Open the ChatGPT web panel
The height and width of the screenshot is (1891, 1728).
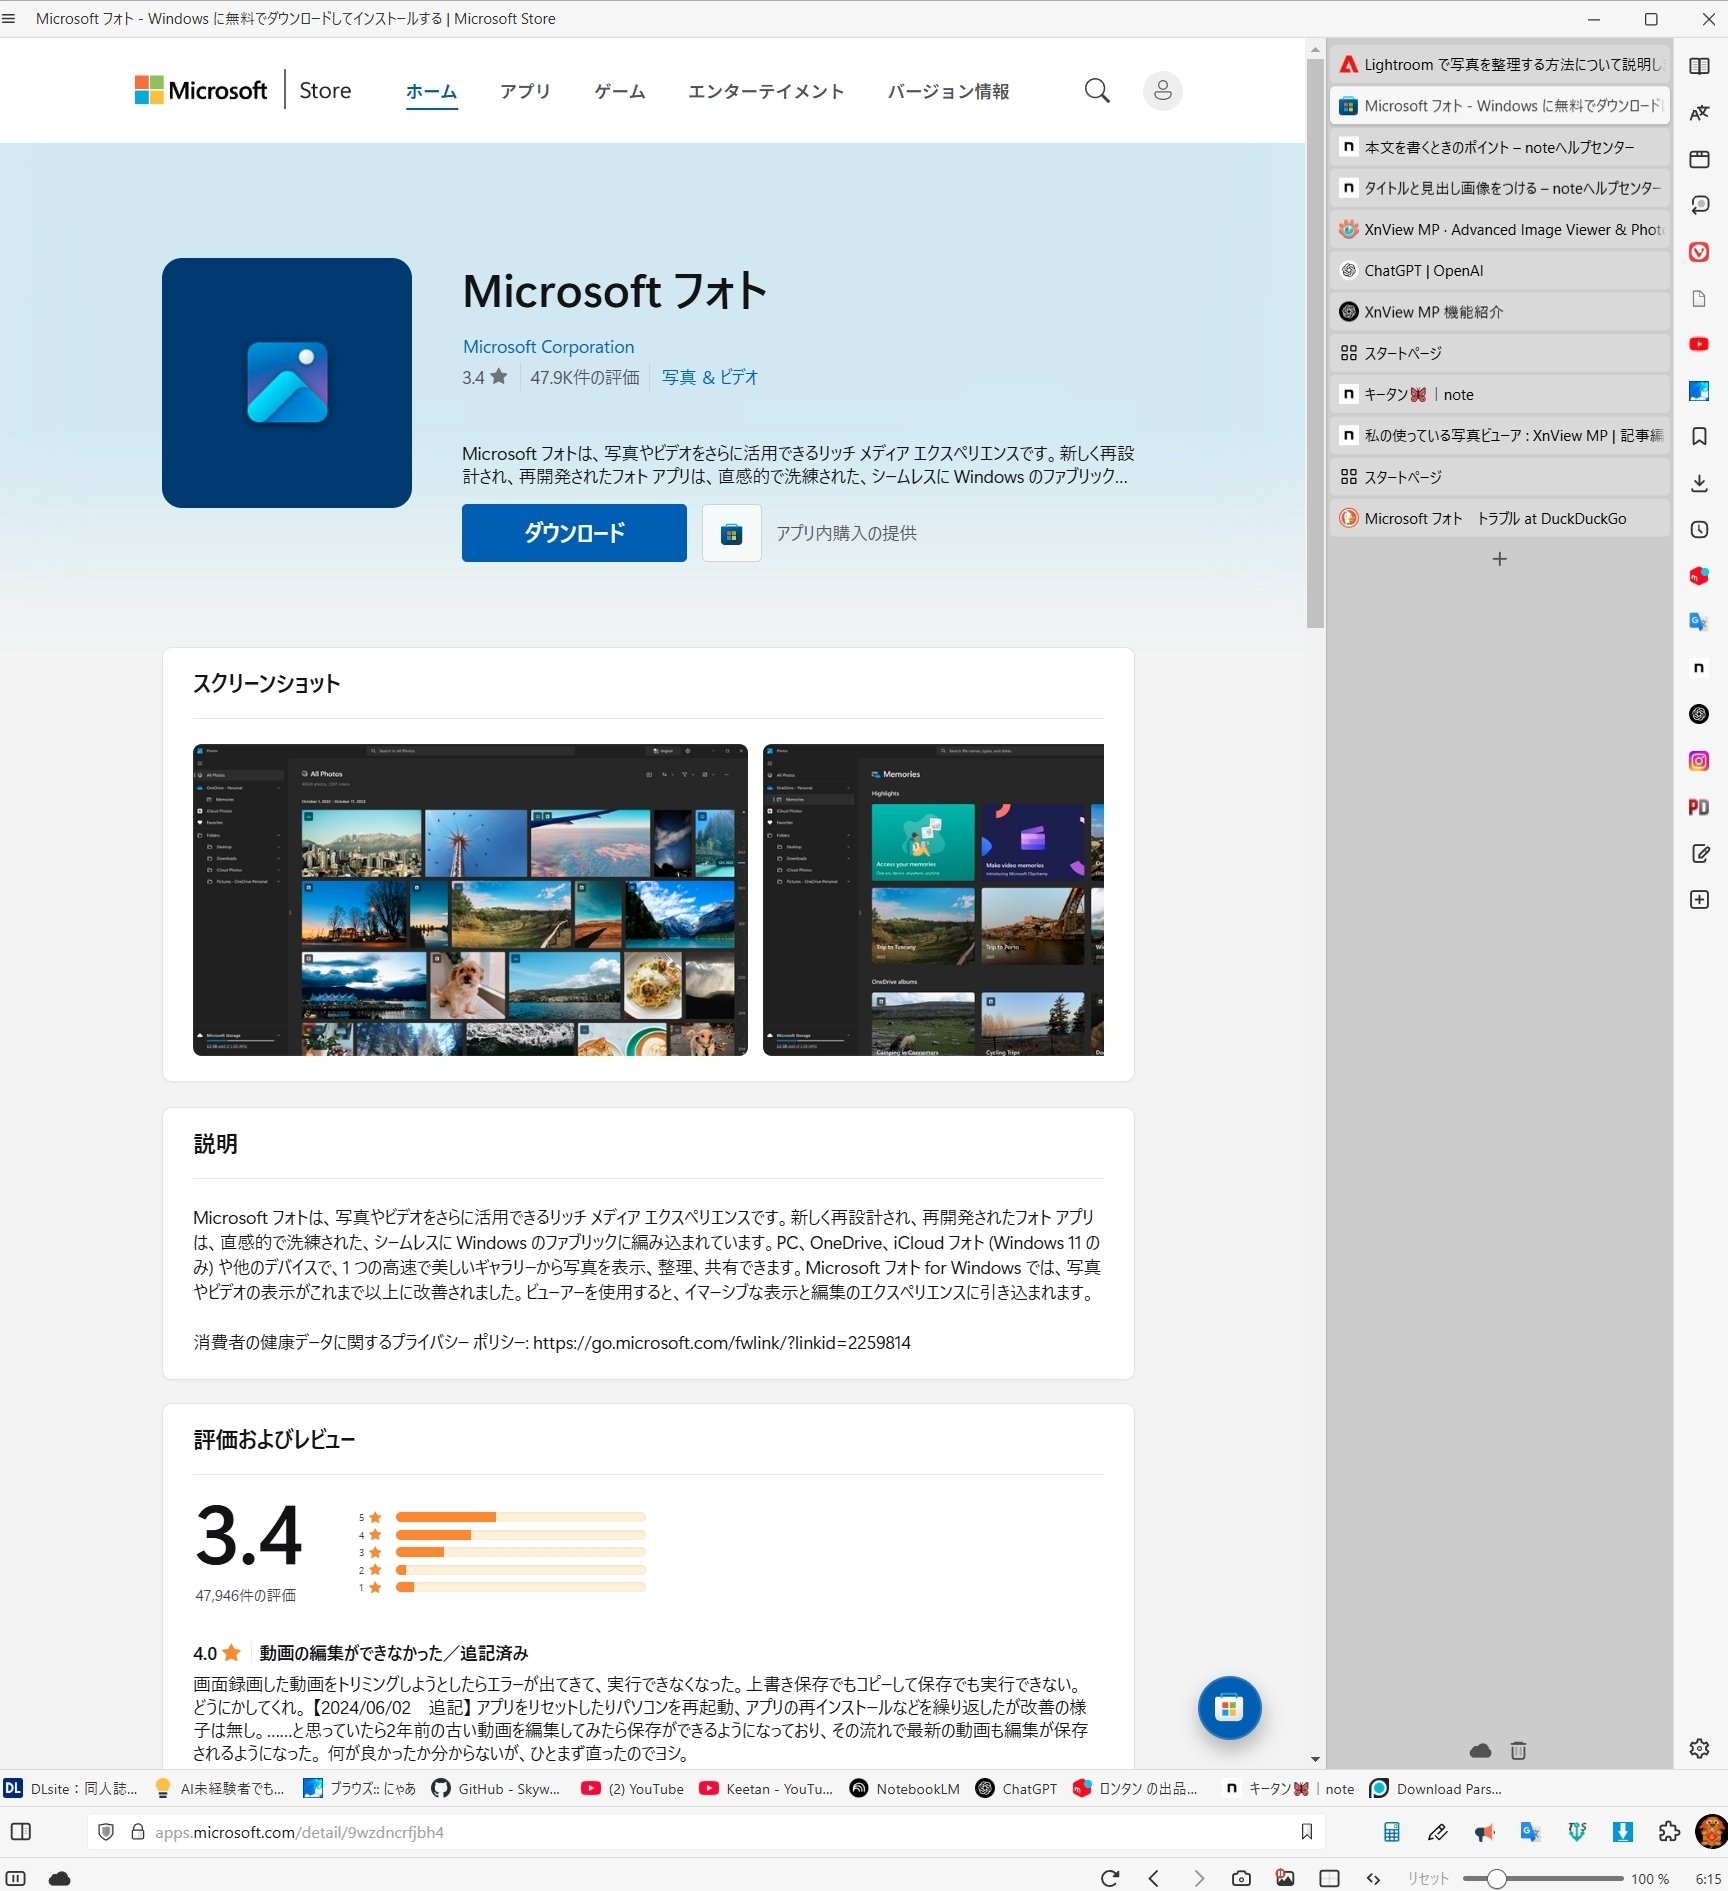click(x=1698, y=713)
